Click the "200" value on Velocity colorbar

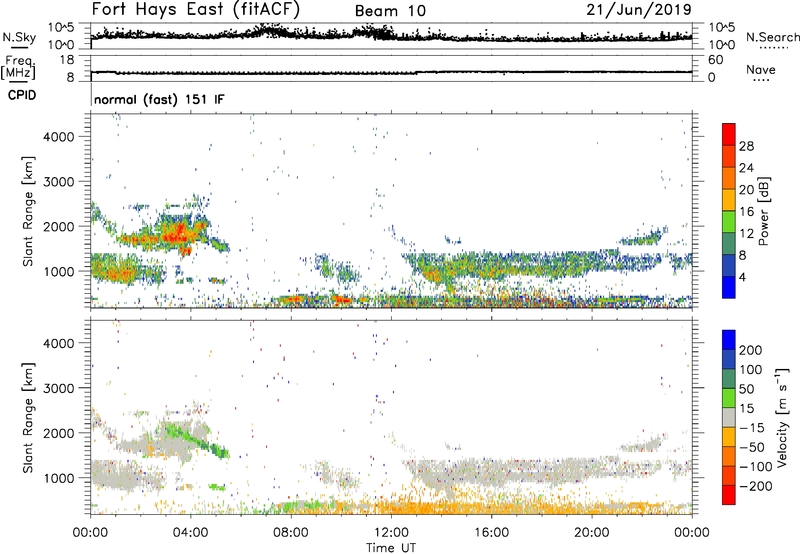[x=751, y=350]
